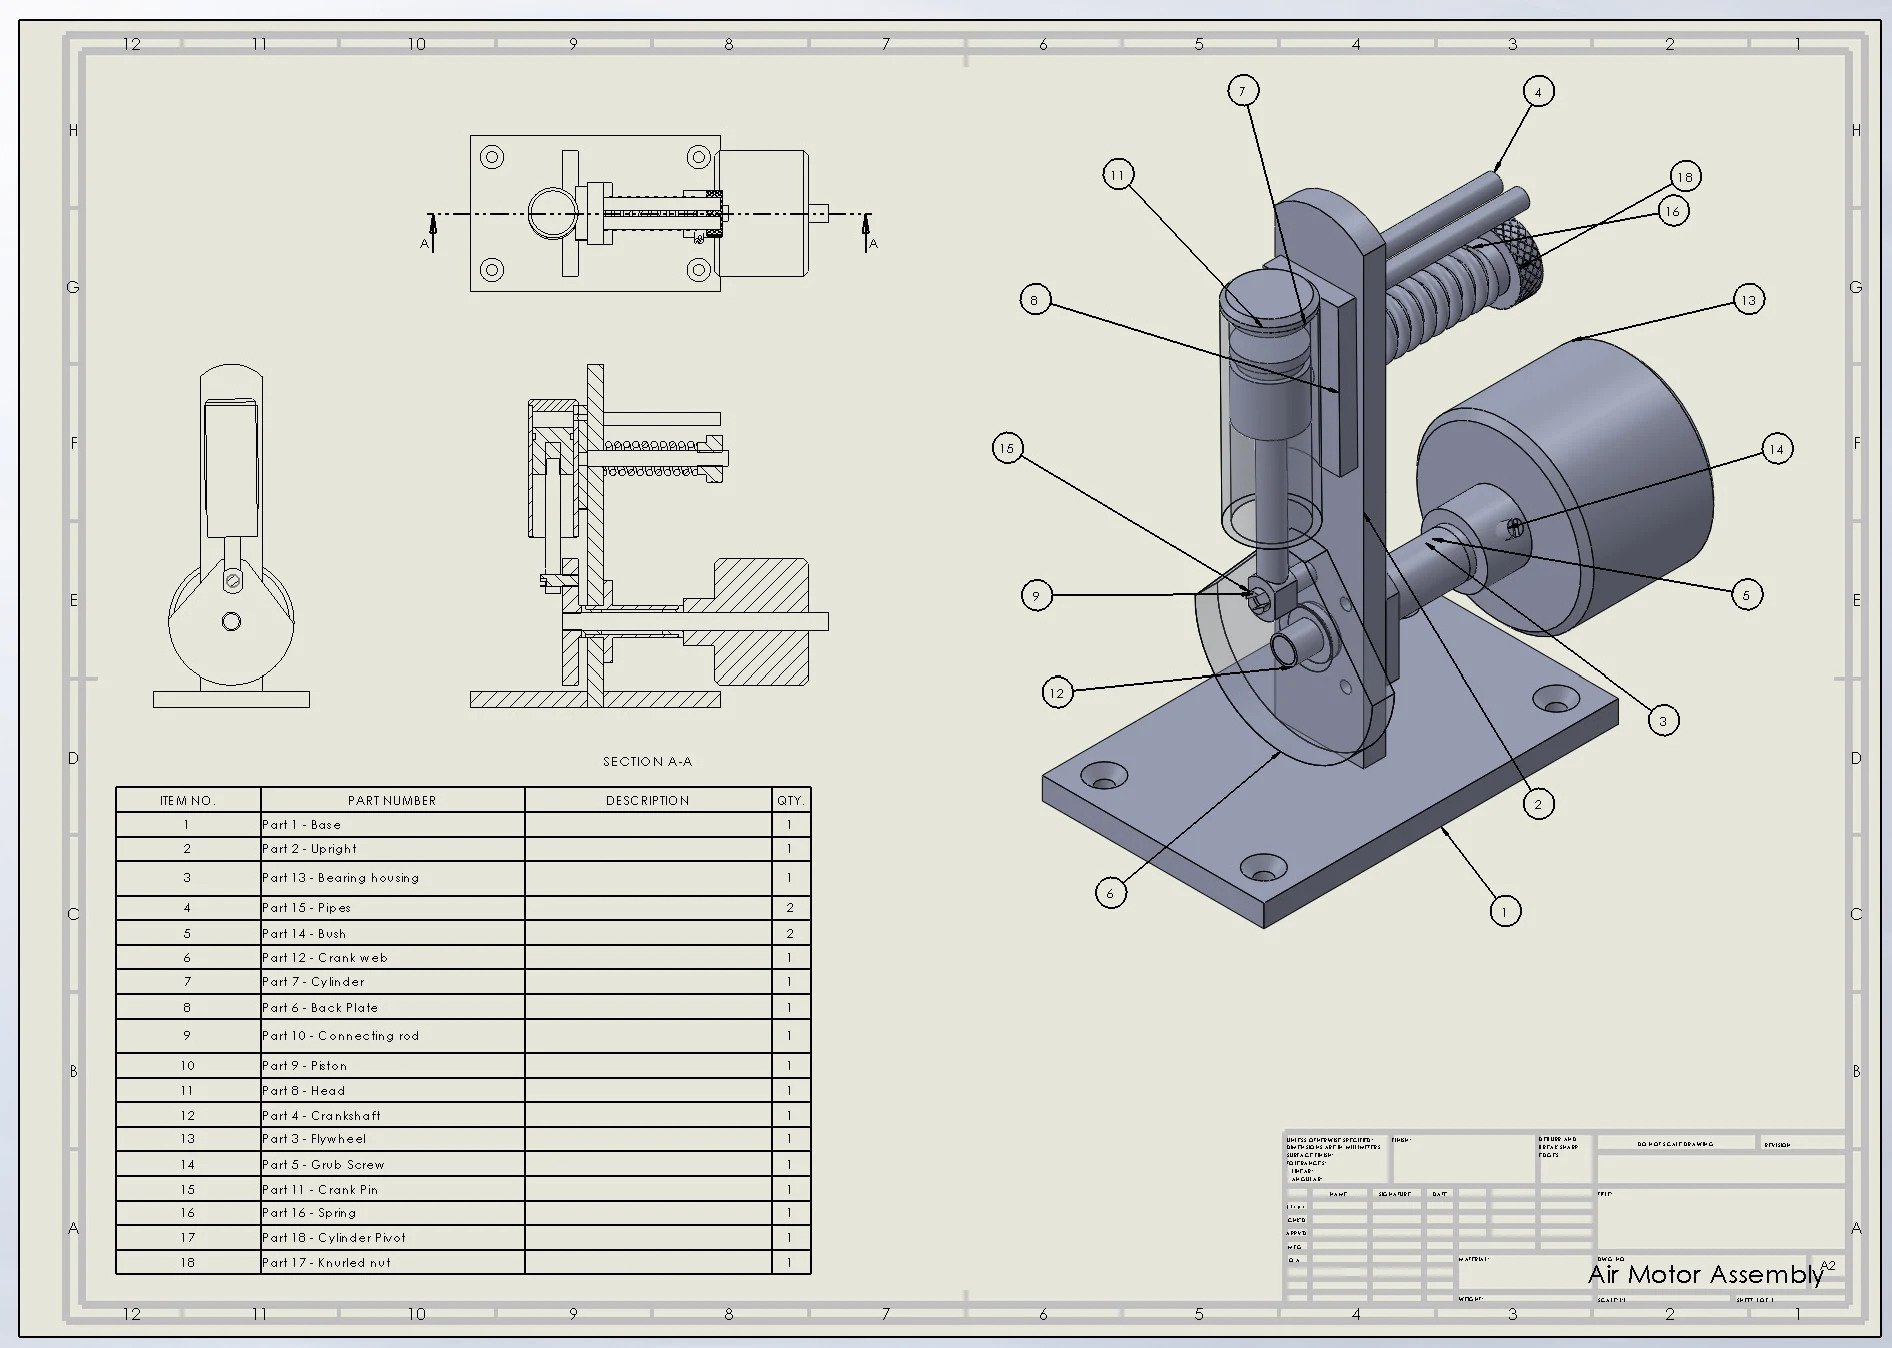The width and height of the screenshot is (1892, 1348).
Task: Click the PART NUMBER column header
Action: (x=392, y=800)
